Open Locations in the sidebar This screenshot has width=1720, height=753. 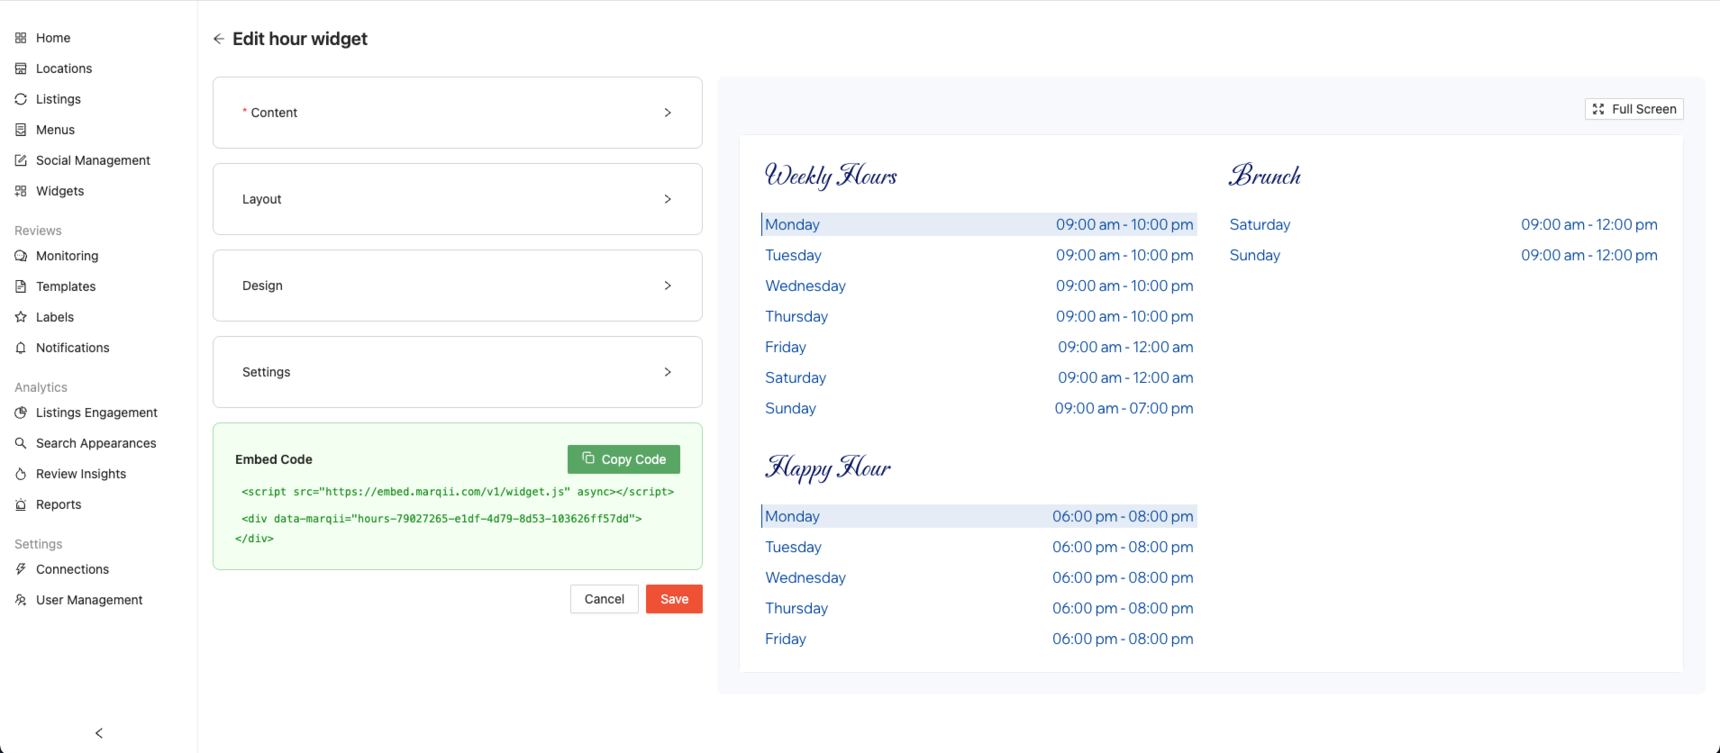coord(64,69)
